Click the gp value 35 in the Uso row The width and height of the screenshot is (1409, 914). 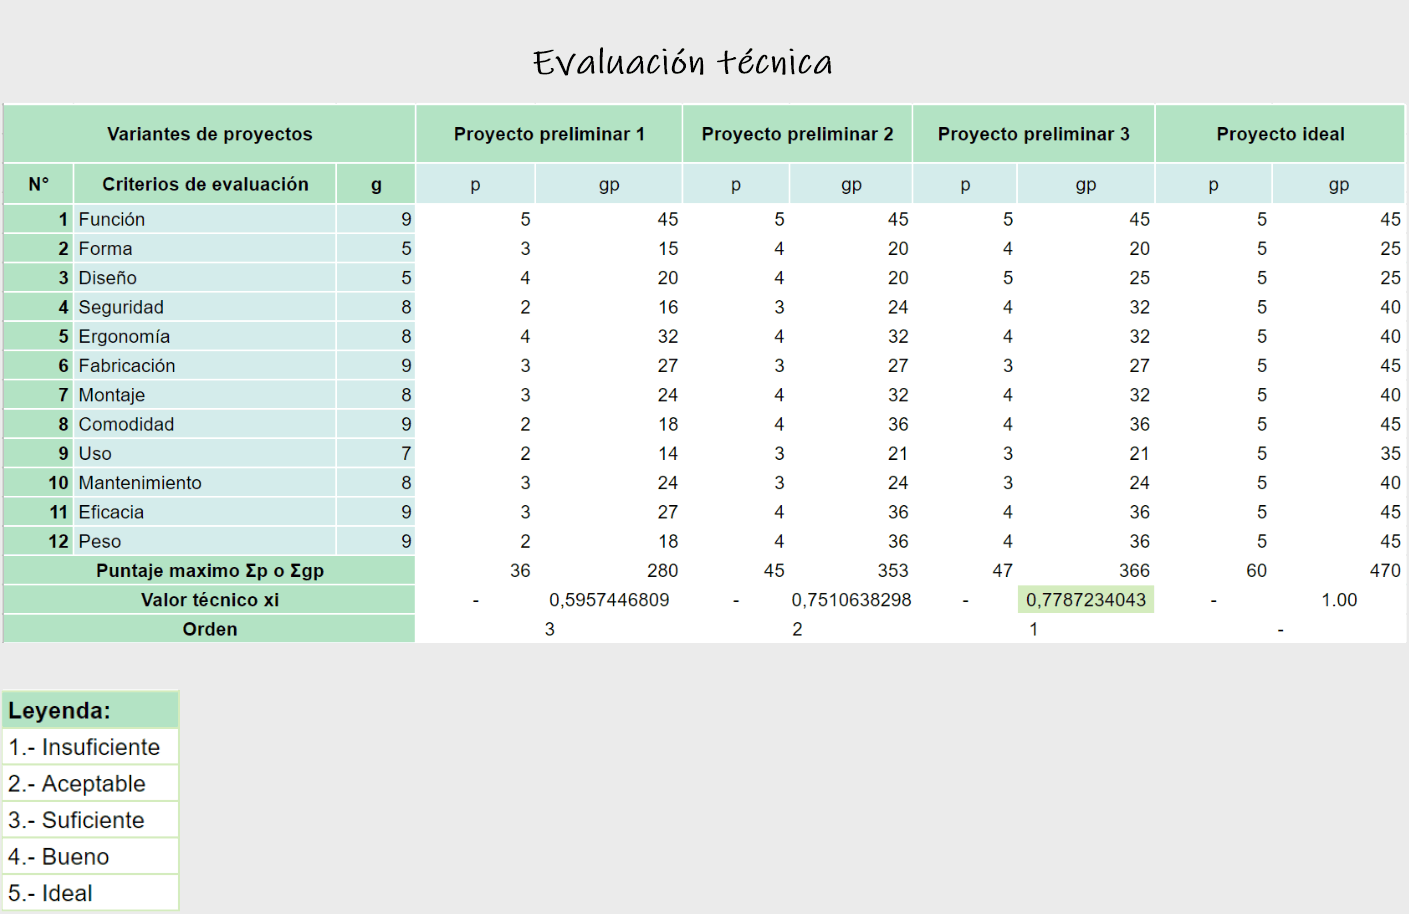click(x=1390, y=453)
